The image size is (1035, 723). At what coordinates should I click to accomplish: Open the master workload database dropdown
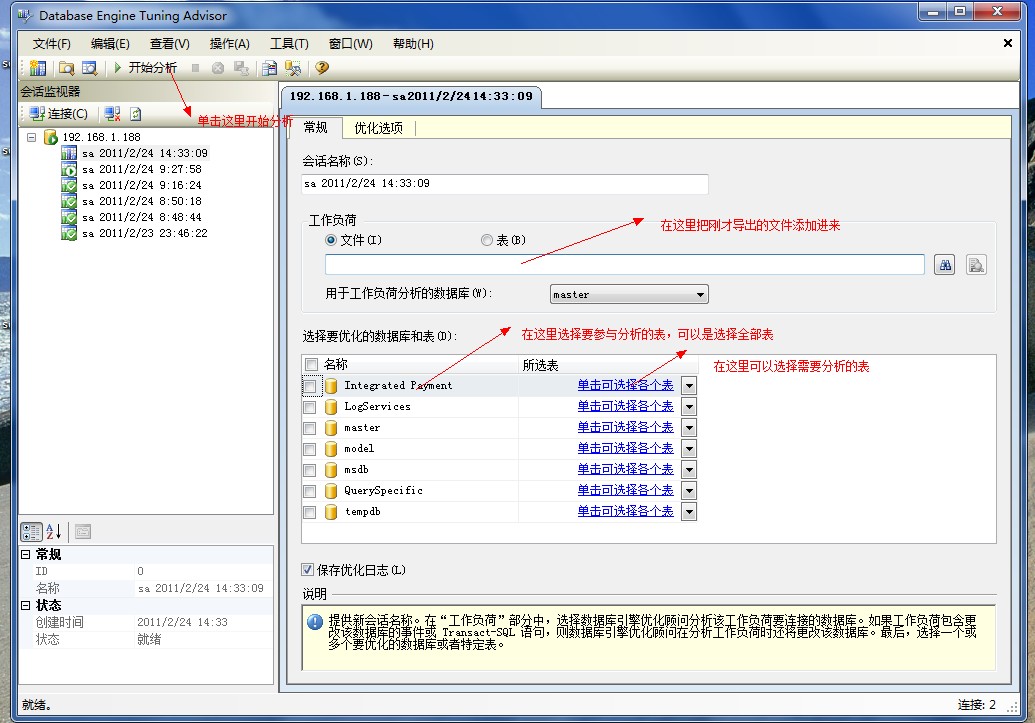629,294
